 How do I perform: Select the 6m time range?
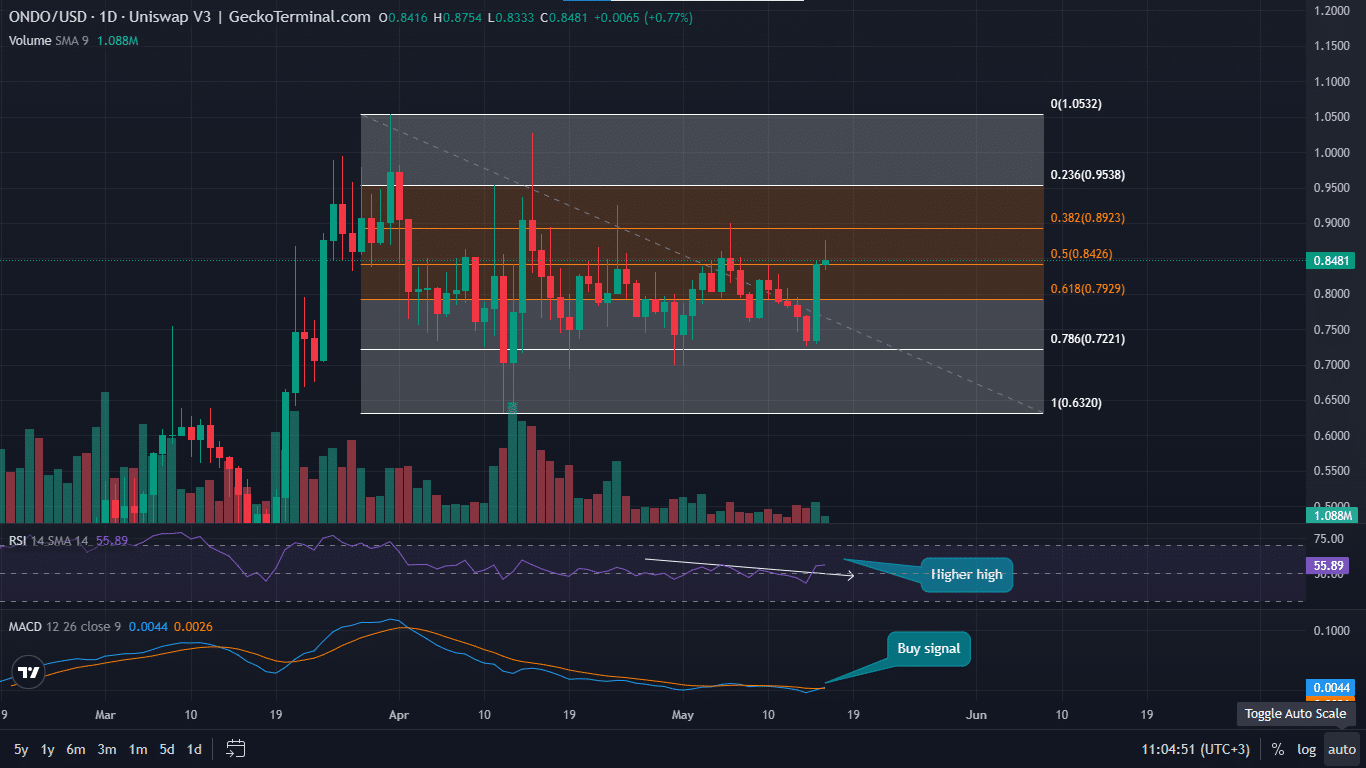point(76,749)
